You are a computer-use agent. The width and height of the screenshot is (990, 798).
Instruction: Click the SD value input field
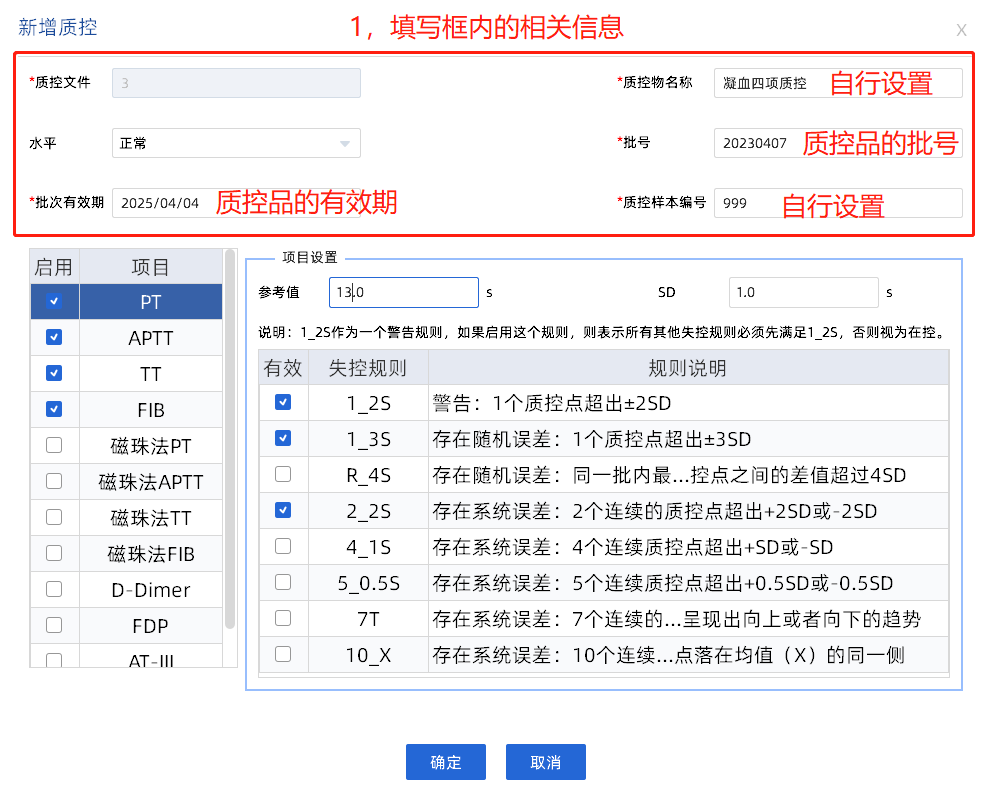tap(803, 293)
